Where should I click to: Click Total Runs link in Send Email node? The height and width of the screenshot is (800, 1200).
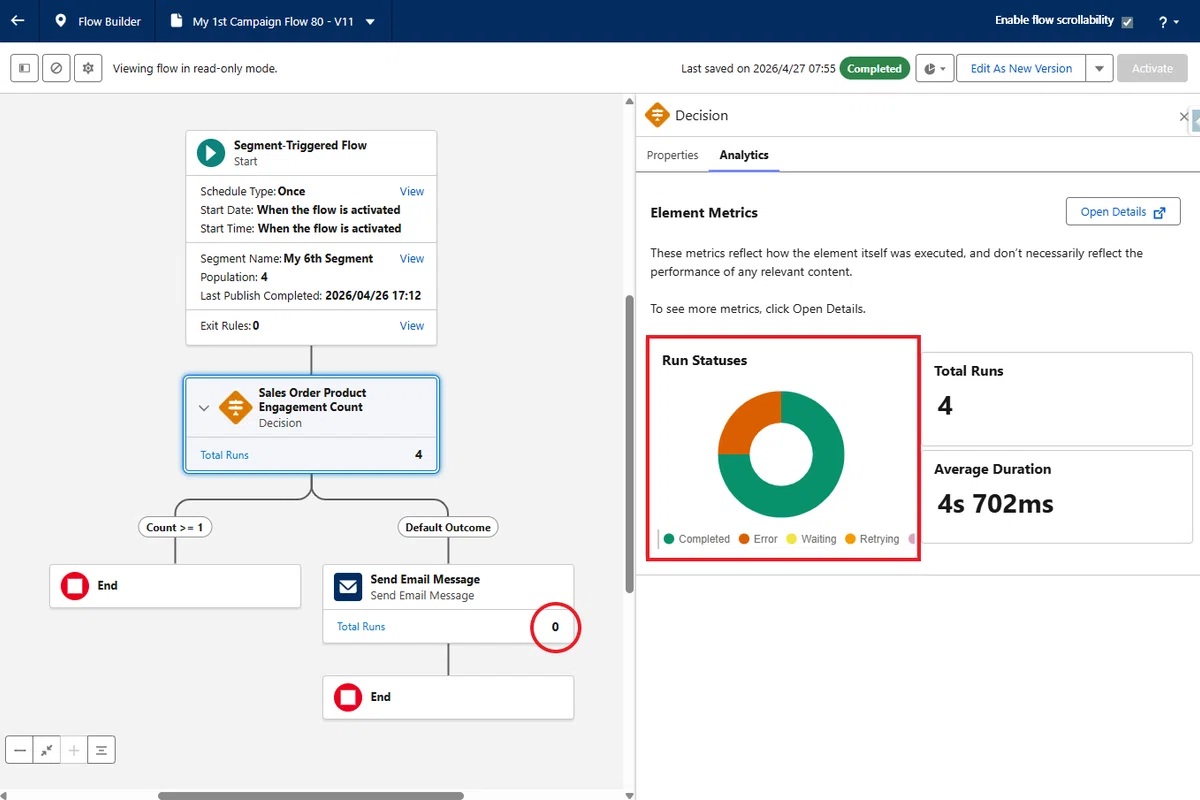(361, 627)
